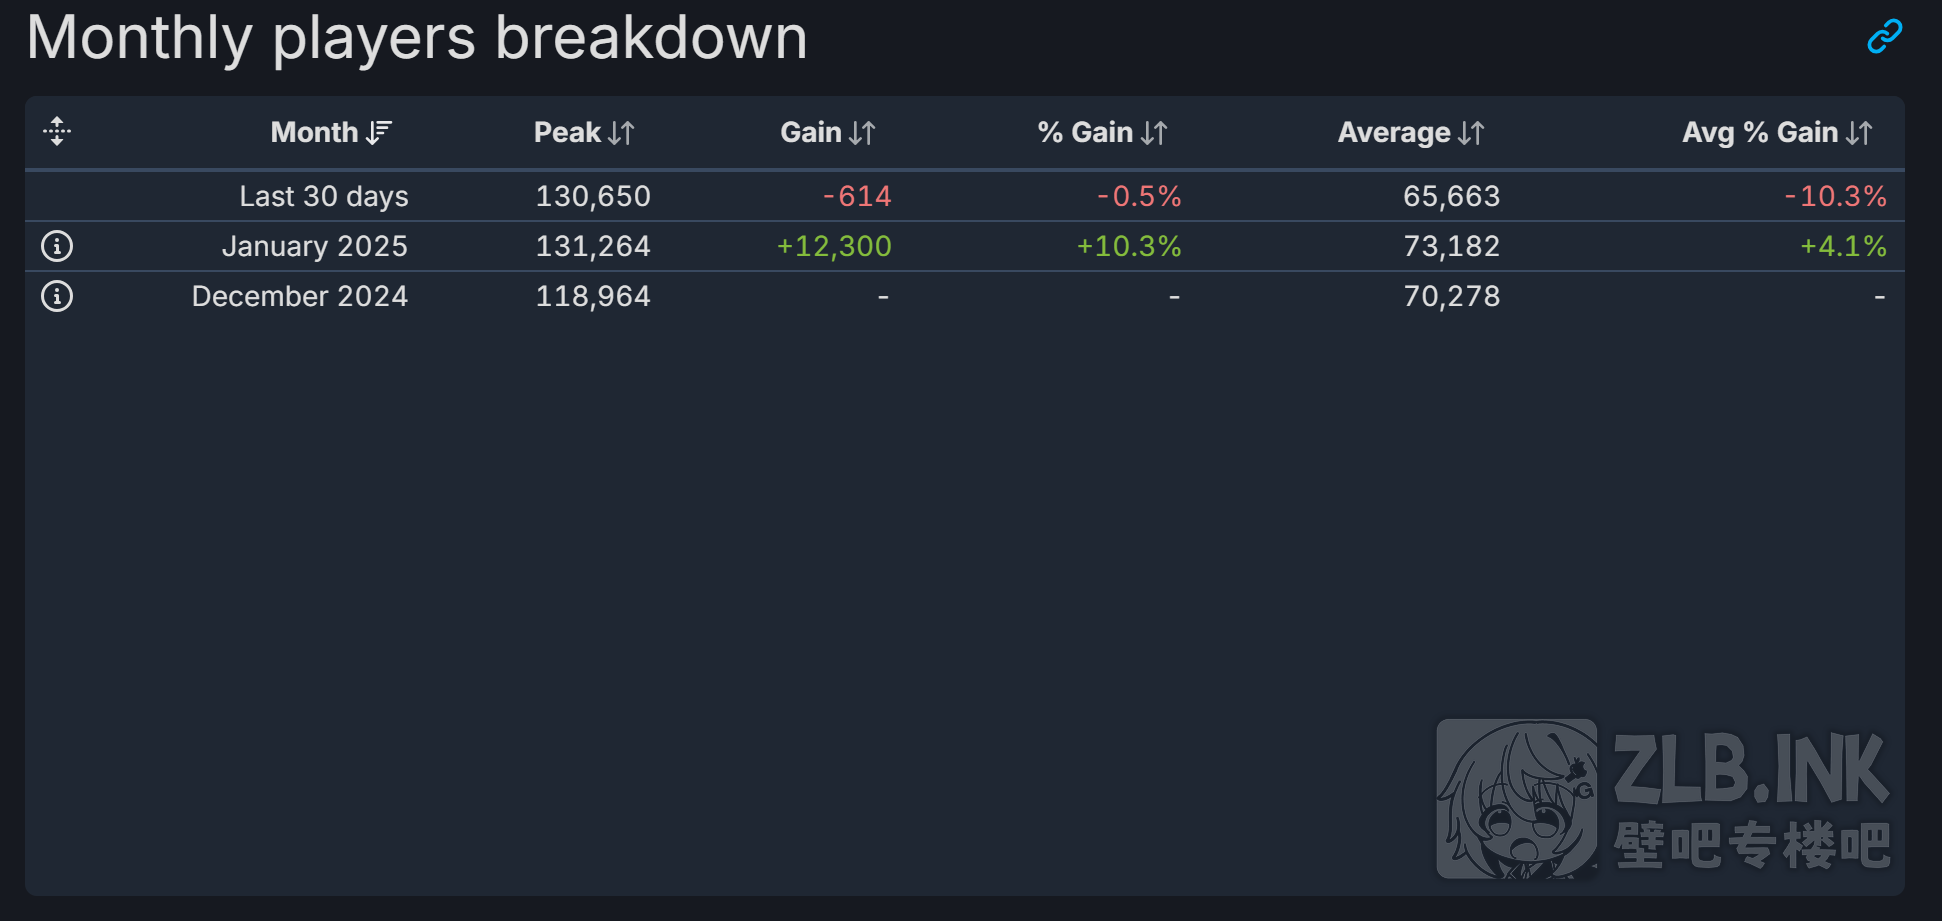Open info icon for January 2025
The height and width of the screenshot is (921, 1942).
(x=57, y=246)
